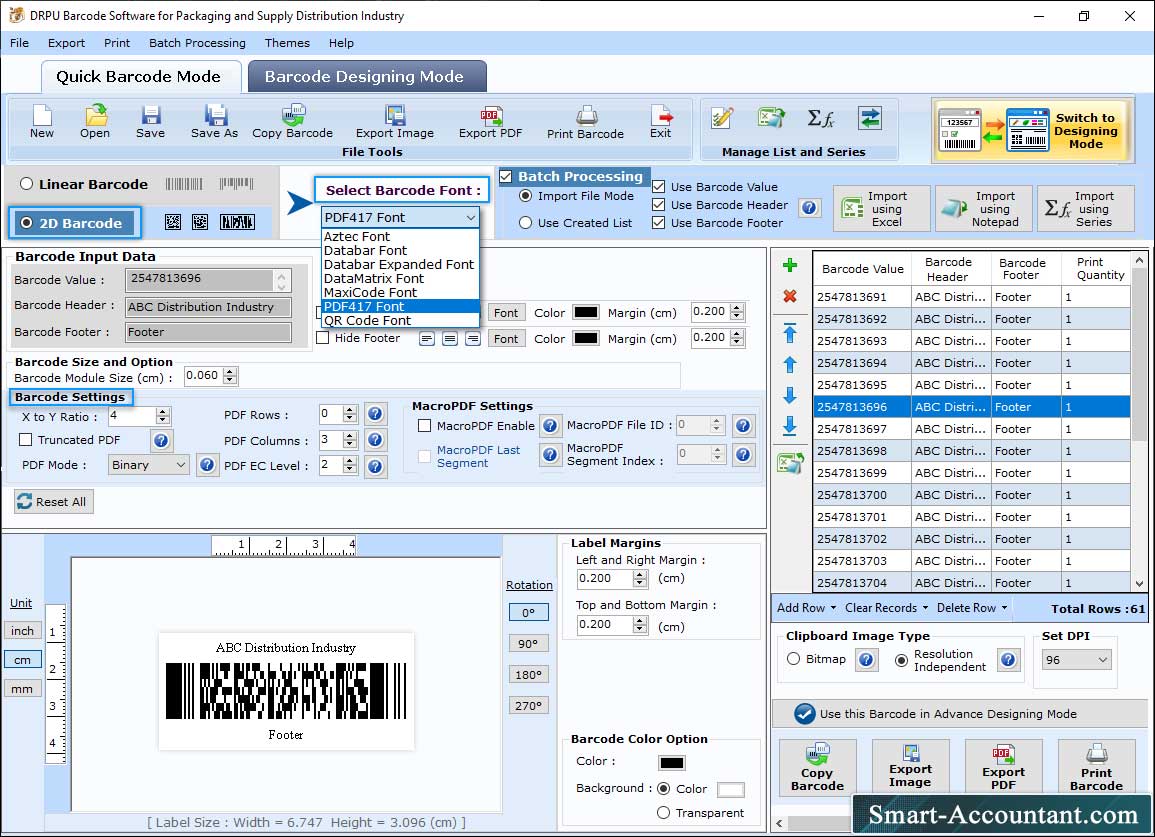The height and width of the screenshot is (837, 1155).
Task: Move row to top with the barred up arrow
Action: coord(790,333)
